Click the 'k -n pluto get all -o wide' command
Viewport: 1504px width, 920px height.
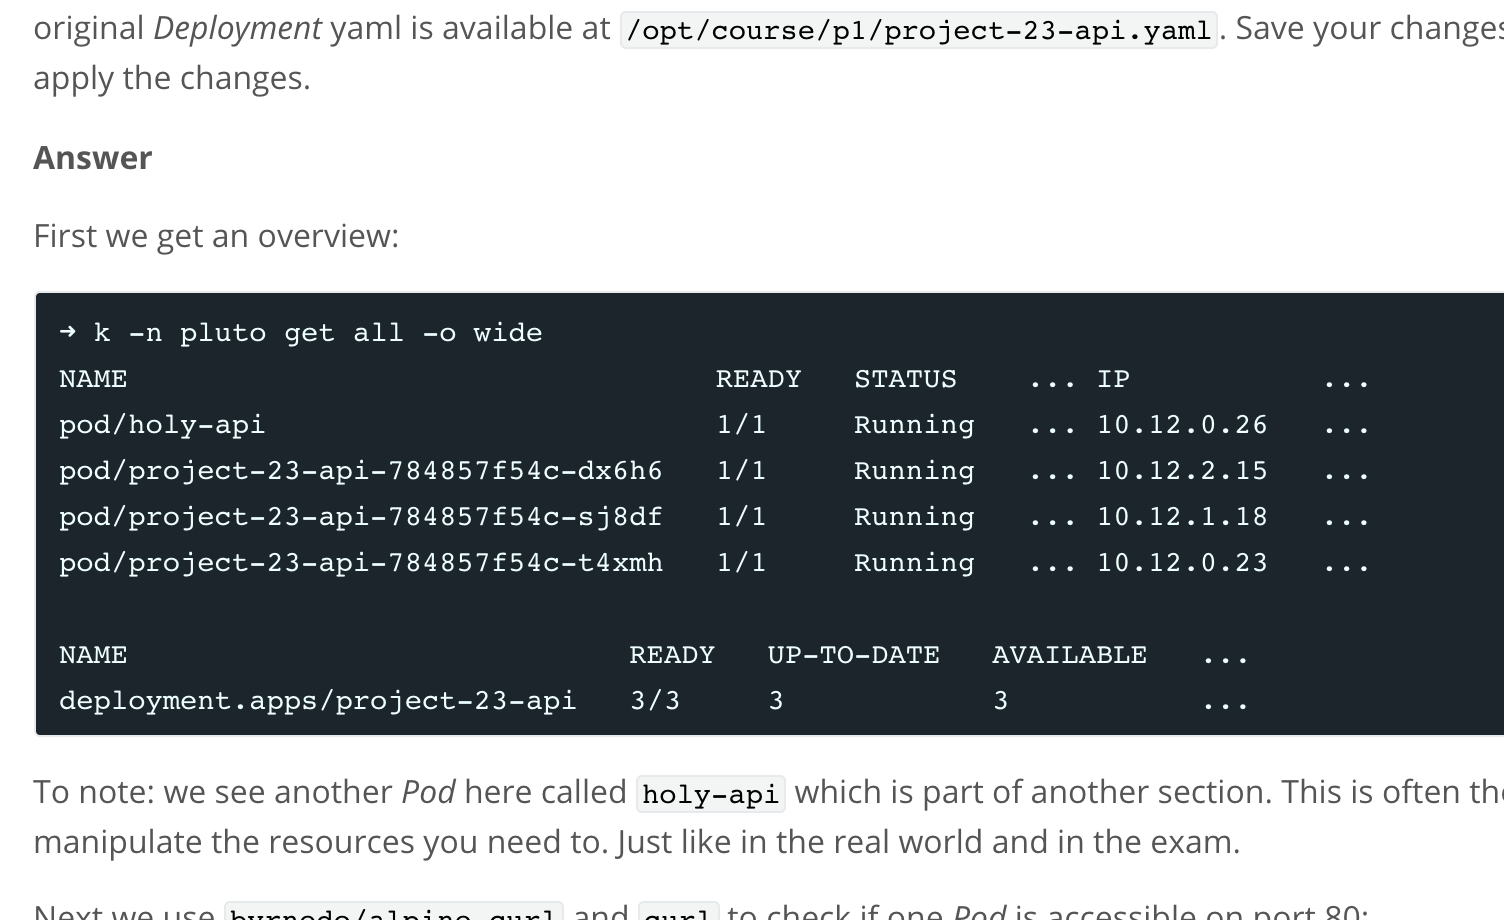coord(318,333)
